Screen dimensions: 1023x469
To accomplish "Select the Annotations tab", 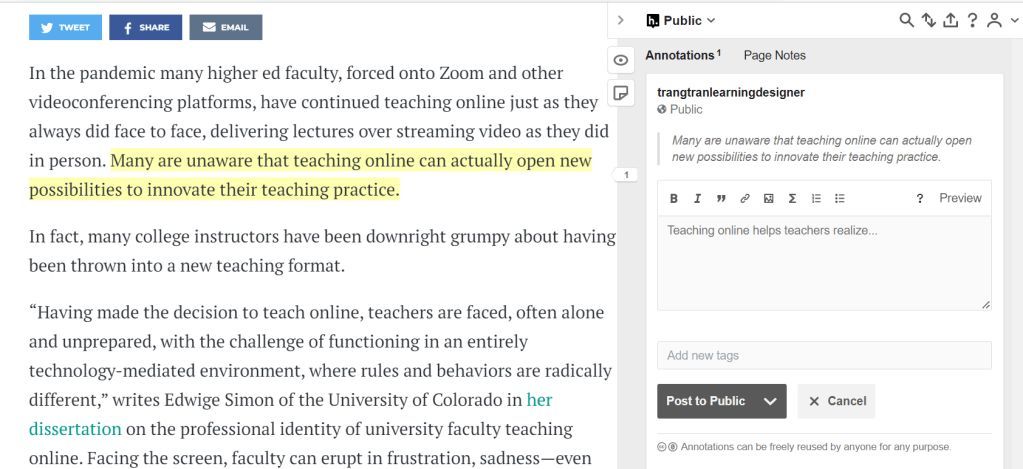I will click(x=680, y=55).
